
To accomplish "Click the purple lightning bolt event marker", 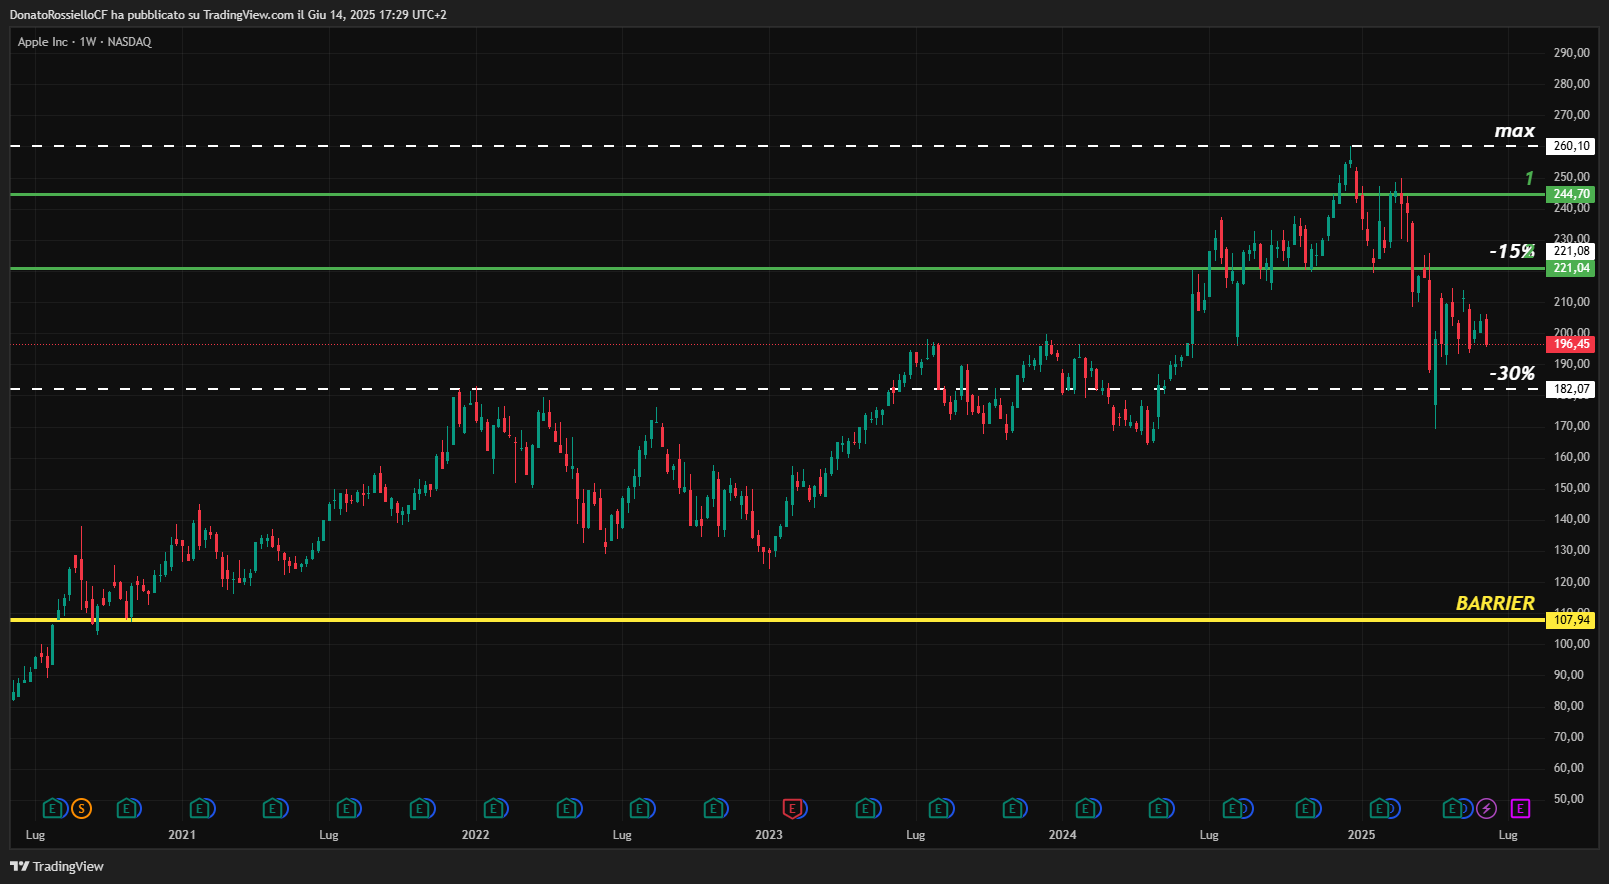I will point(1486,808).
